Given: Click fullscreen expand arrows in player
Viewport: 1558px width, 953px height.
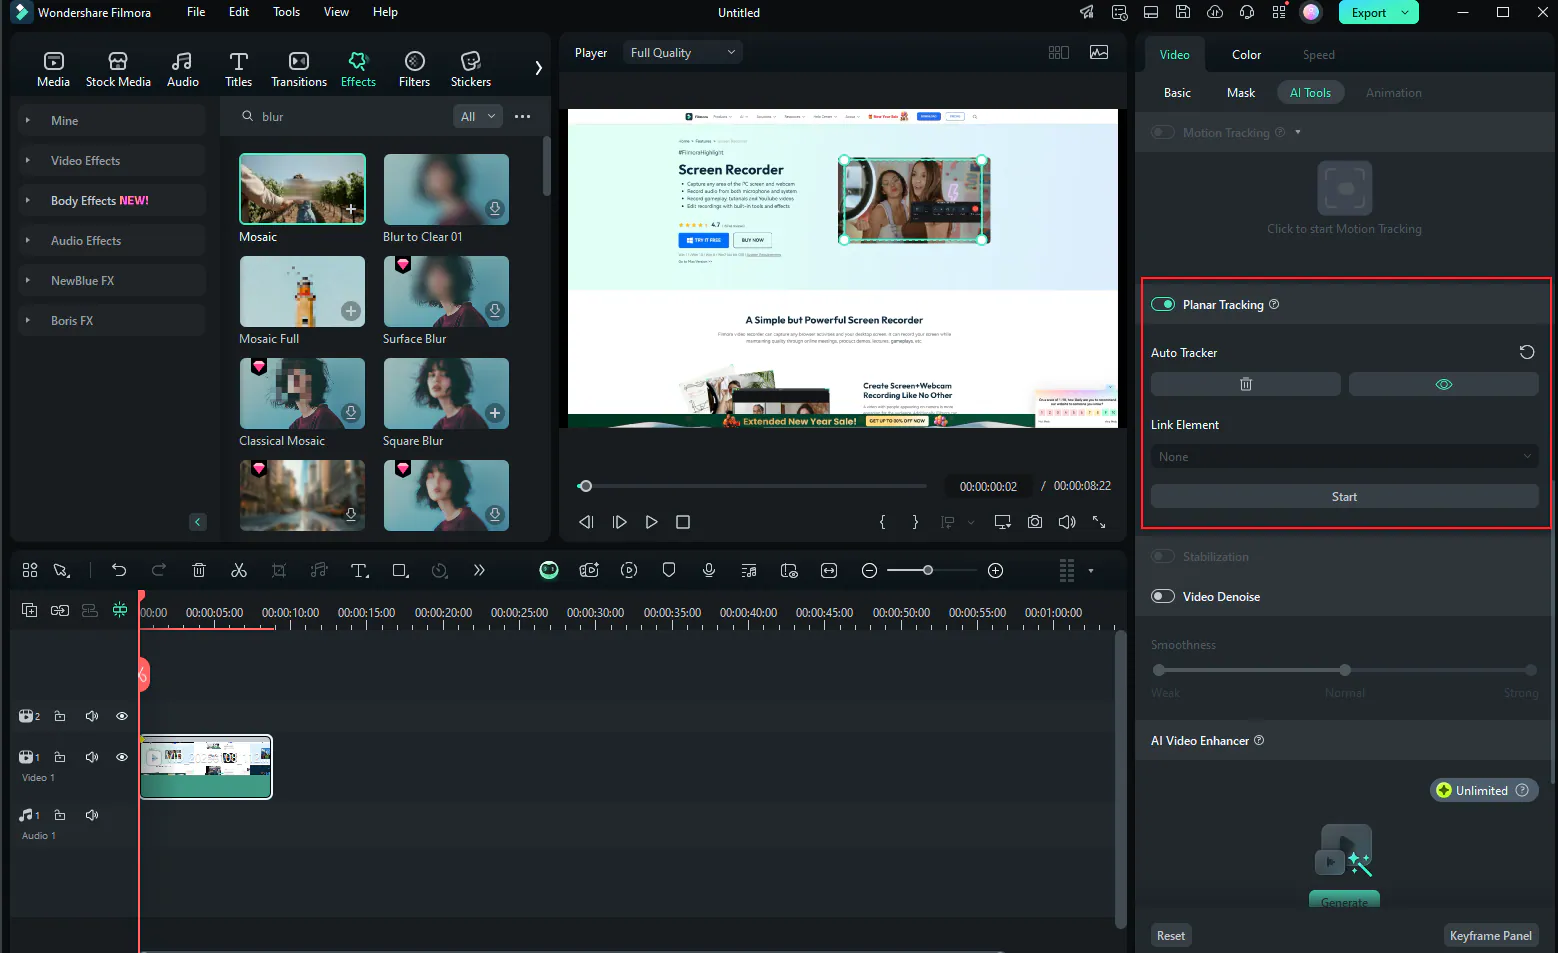Looking at the screenshot, I should point(1099,522).
